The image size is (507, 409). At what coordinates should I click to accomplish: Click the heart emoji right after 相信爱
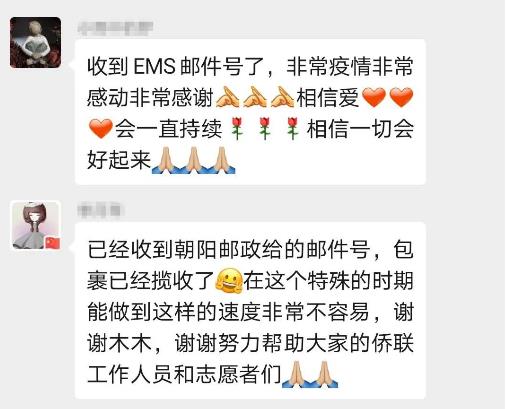click(374, 97)
